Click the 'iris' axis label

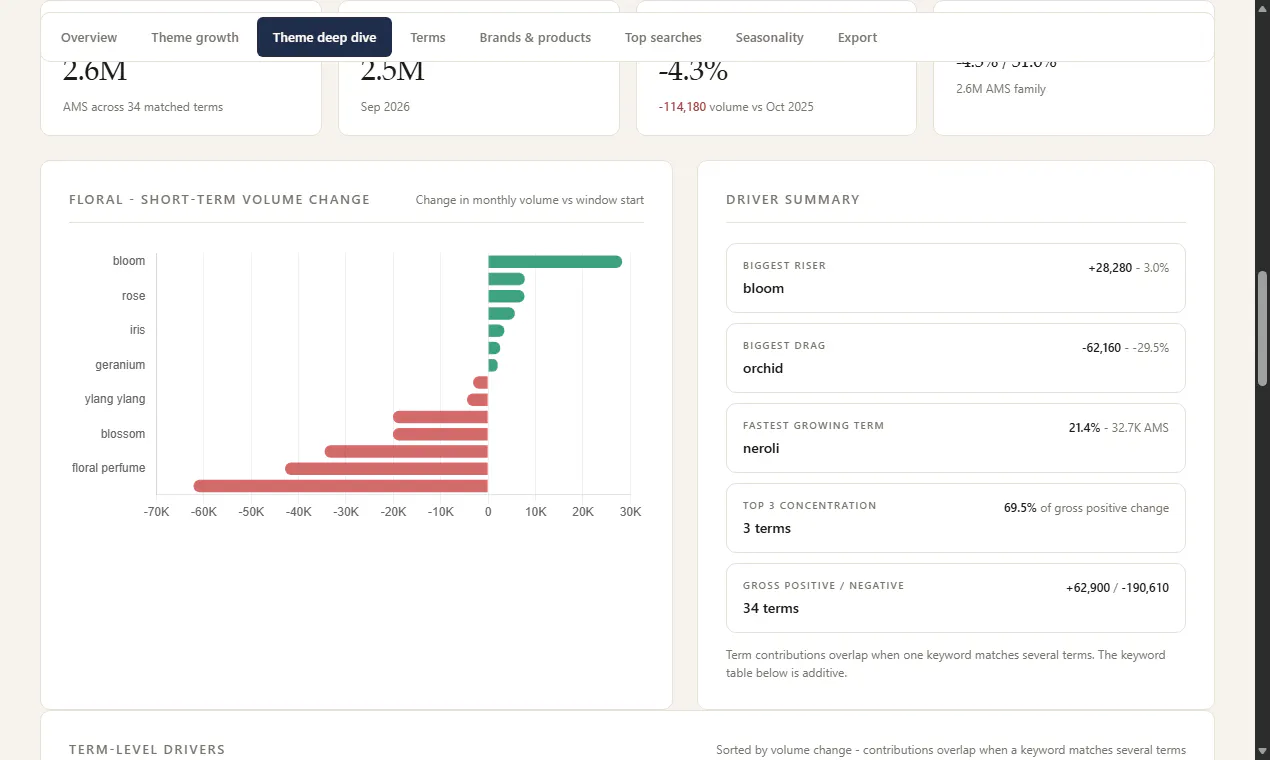tap(137, 330)
